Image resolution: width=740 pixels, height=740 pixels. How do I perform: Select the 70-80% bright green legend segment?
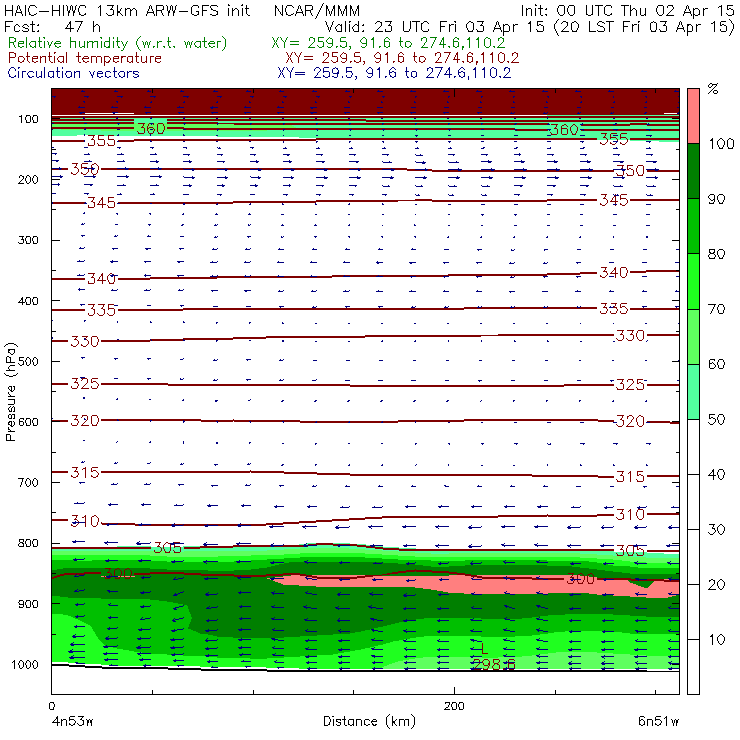coord(693,281)
